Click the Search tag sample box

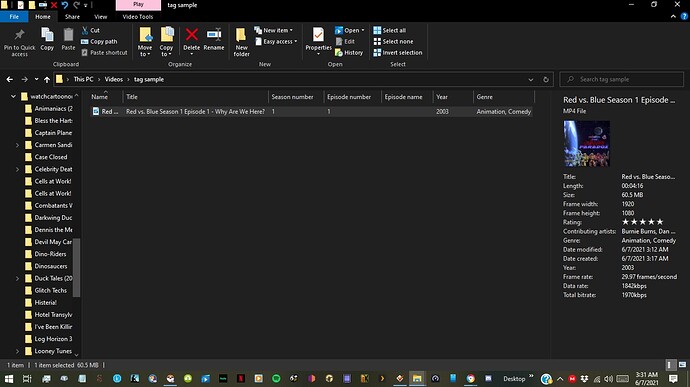(621, 79)
